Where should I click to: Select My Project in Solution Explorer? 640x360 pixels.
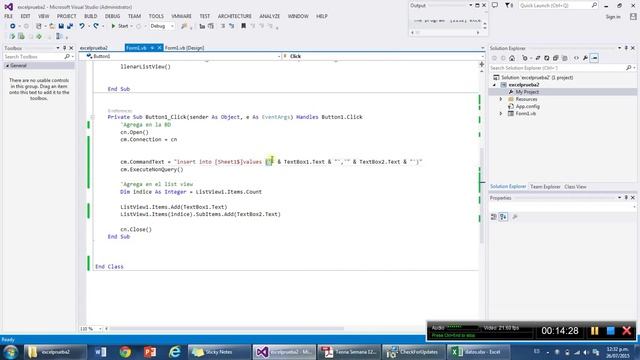[527, 92]
